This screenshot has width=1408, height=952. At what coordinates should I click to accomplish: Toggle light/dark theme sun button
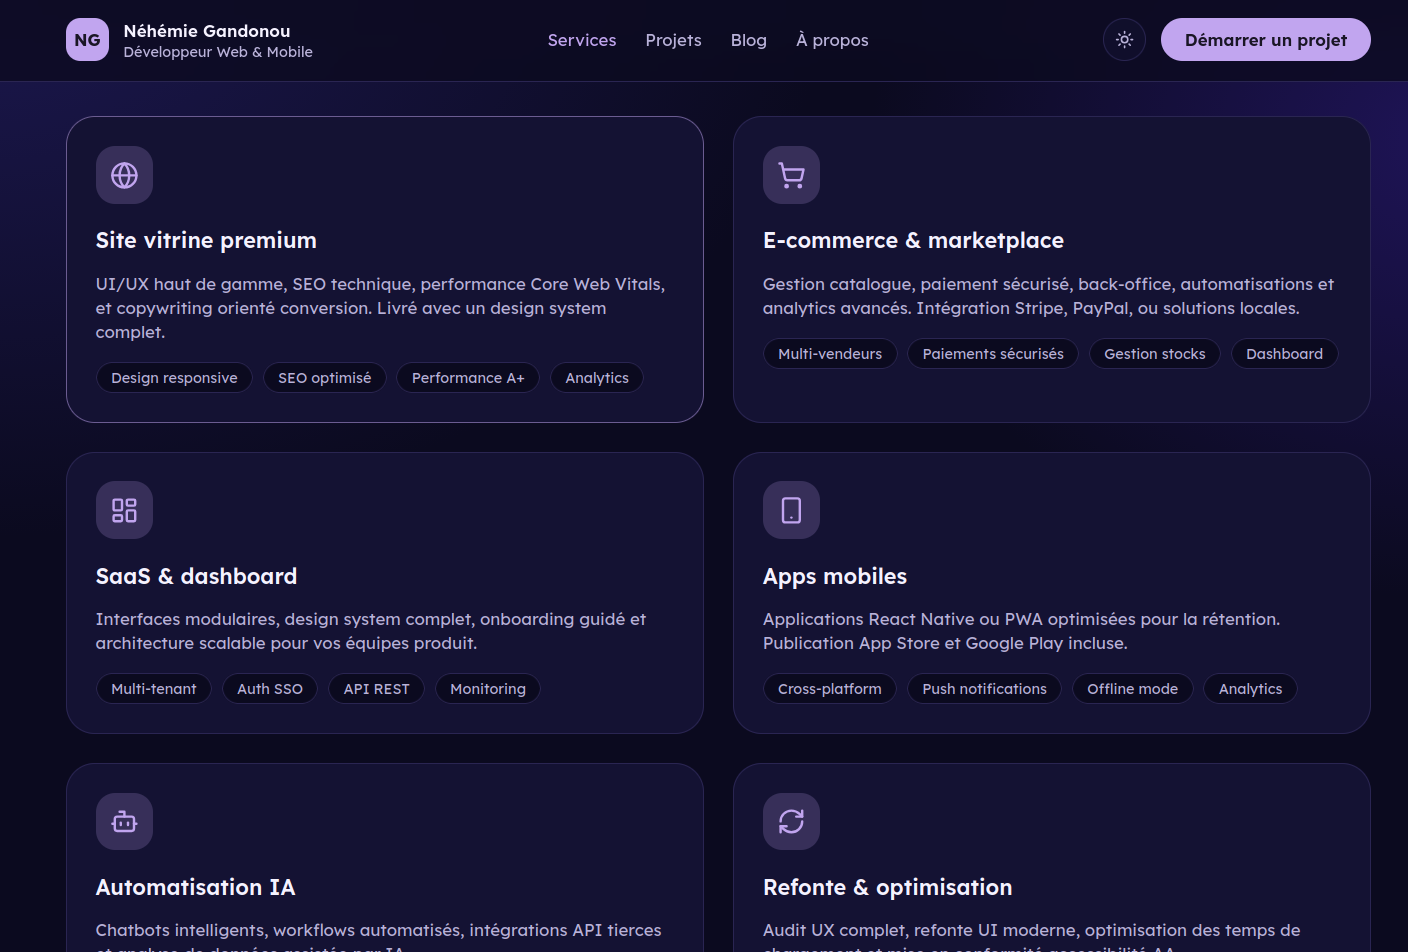[x=1124, y=40]
